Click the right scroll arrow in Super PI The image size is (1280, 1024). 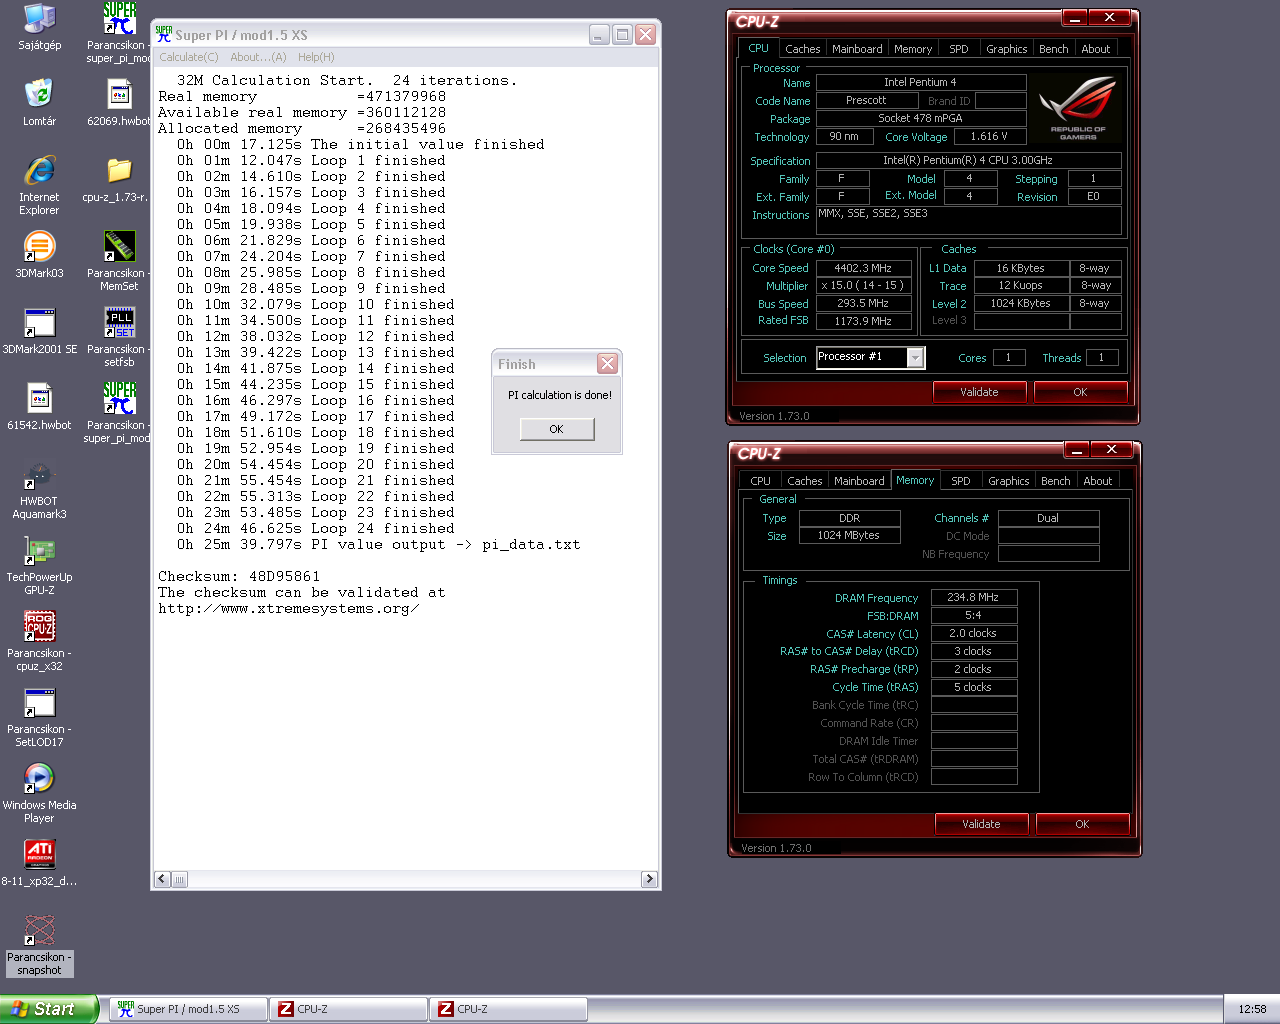649,879
